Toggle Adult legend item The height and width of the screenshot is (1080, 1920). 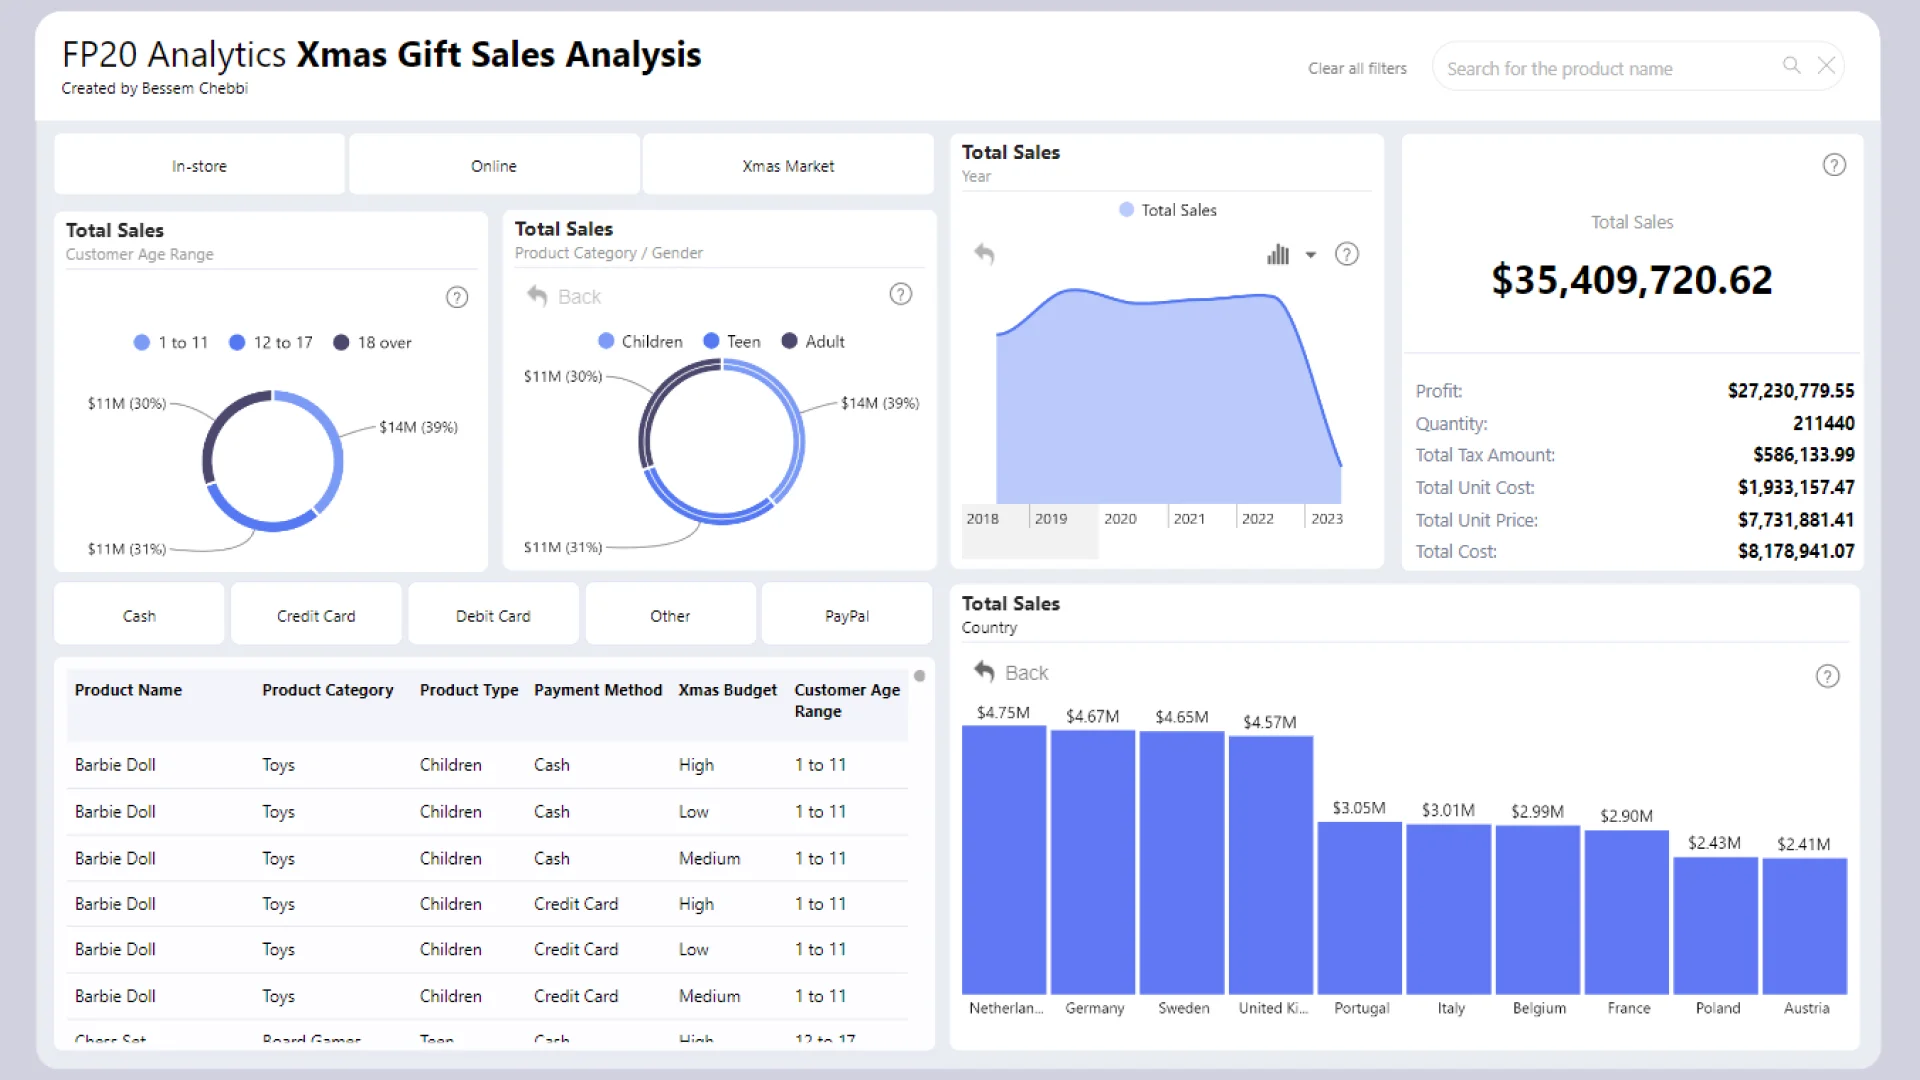coord(813,341)
